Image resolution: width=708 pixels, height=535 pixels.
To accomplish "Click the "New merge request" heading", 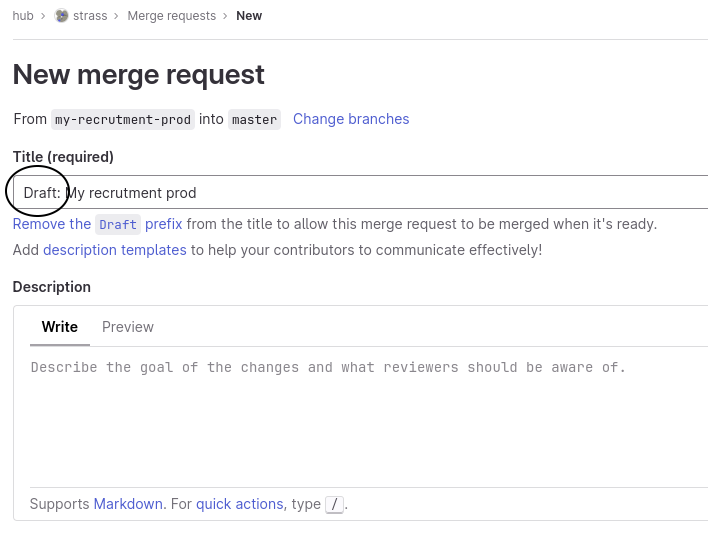I will [x=139, y=74].
